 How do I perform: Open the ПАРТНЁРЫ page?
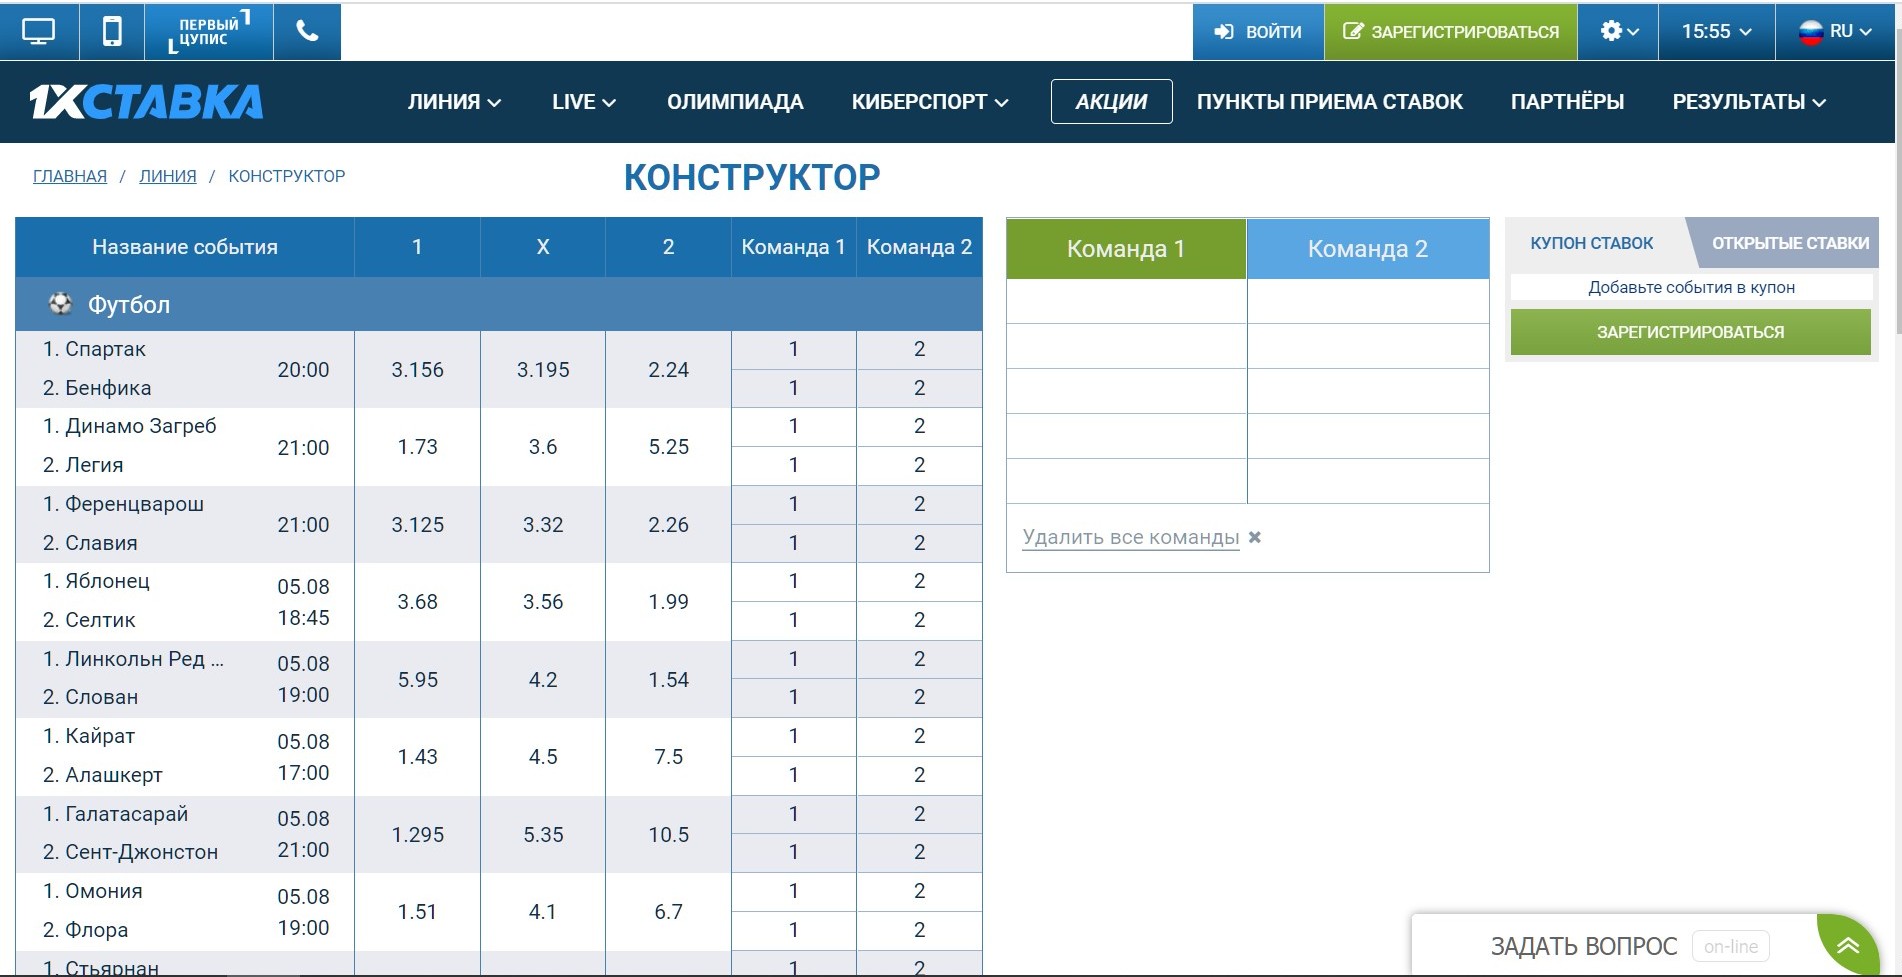[x=1567, y=102]
